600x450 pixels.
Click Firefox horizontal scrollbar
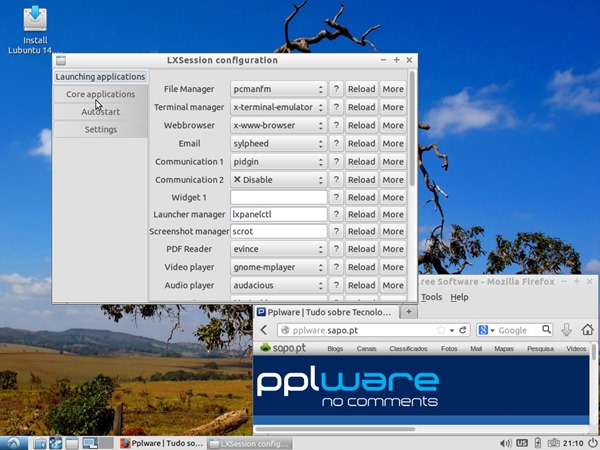[x=335, y=429]
